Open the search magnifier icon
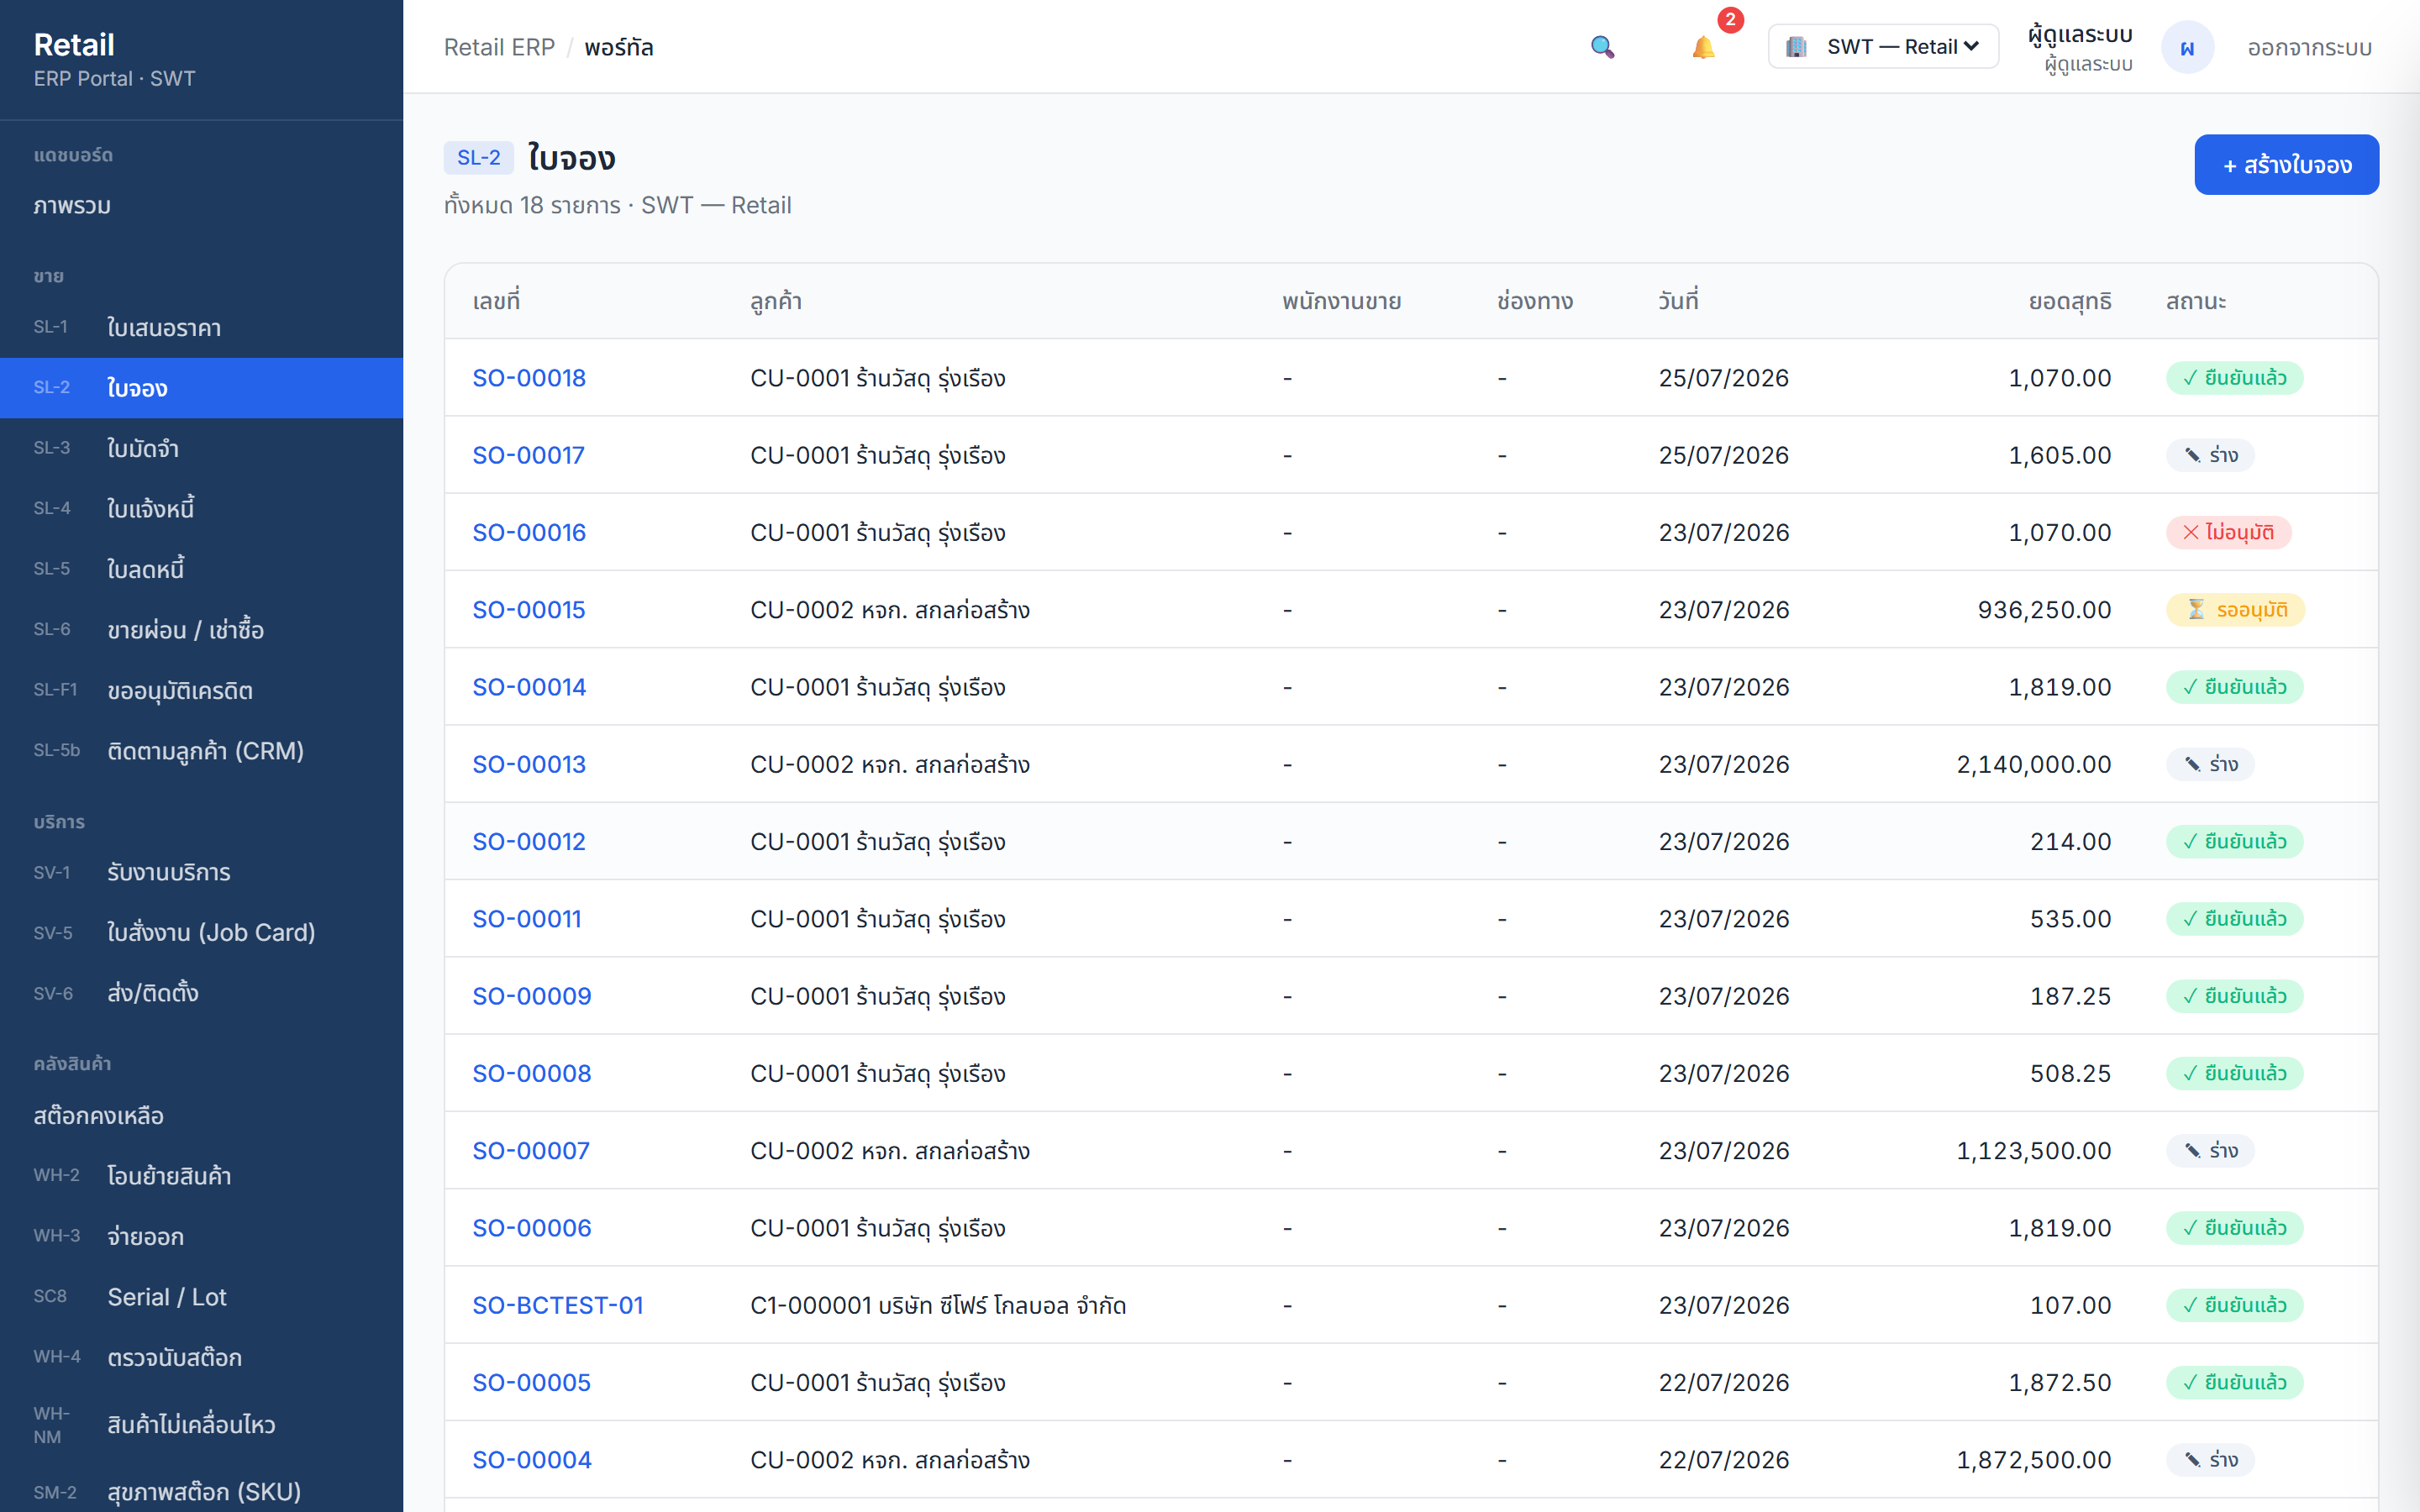 (1602, 47)
